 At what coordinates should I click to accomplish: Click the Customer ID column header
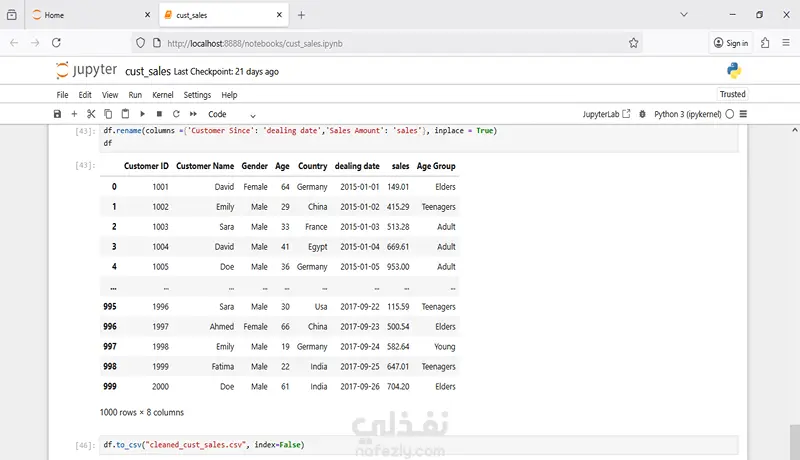coord(146,166)
